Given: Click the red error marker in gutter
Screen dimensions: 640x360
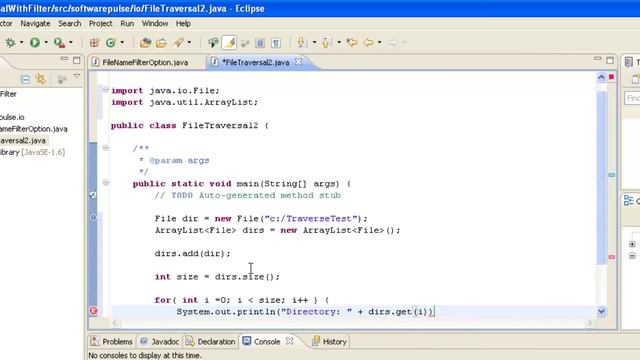Looking at the screenshot, I should (x=93, y=311).
